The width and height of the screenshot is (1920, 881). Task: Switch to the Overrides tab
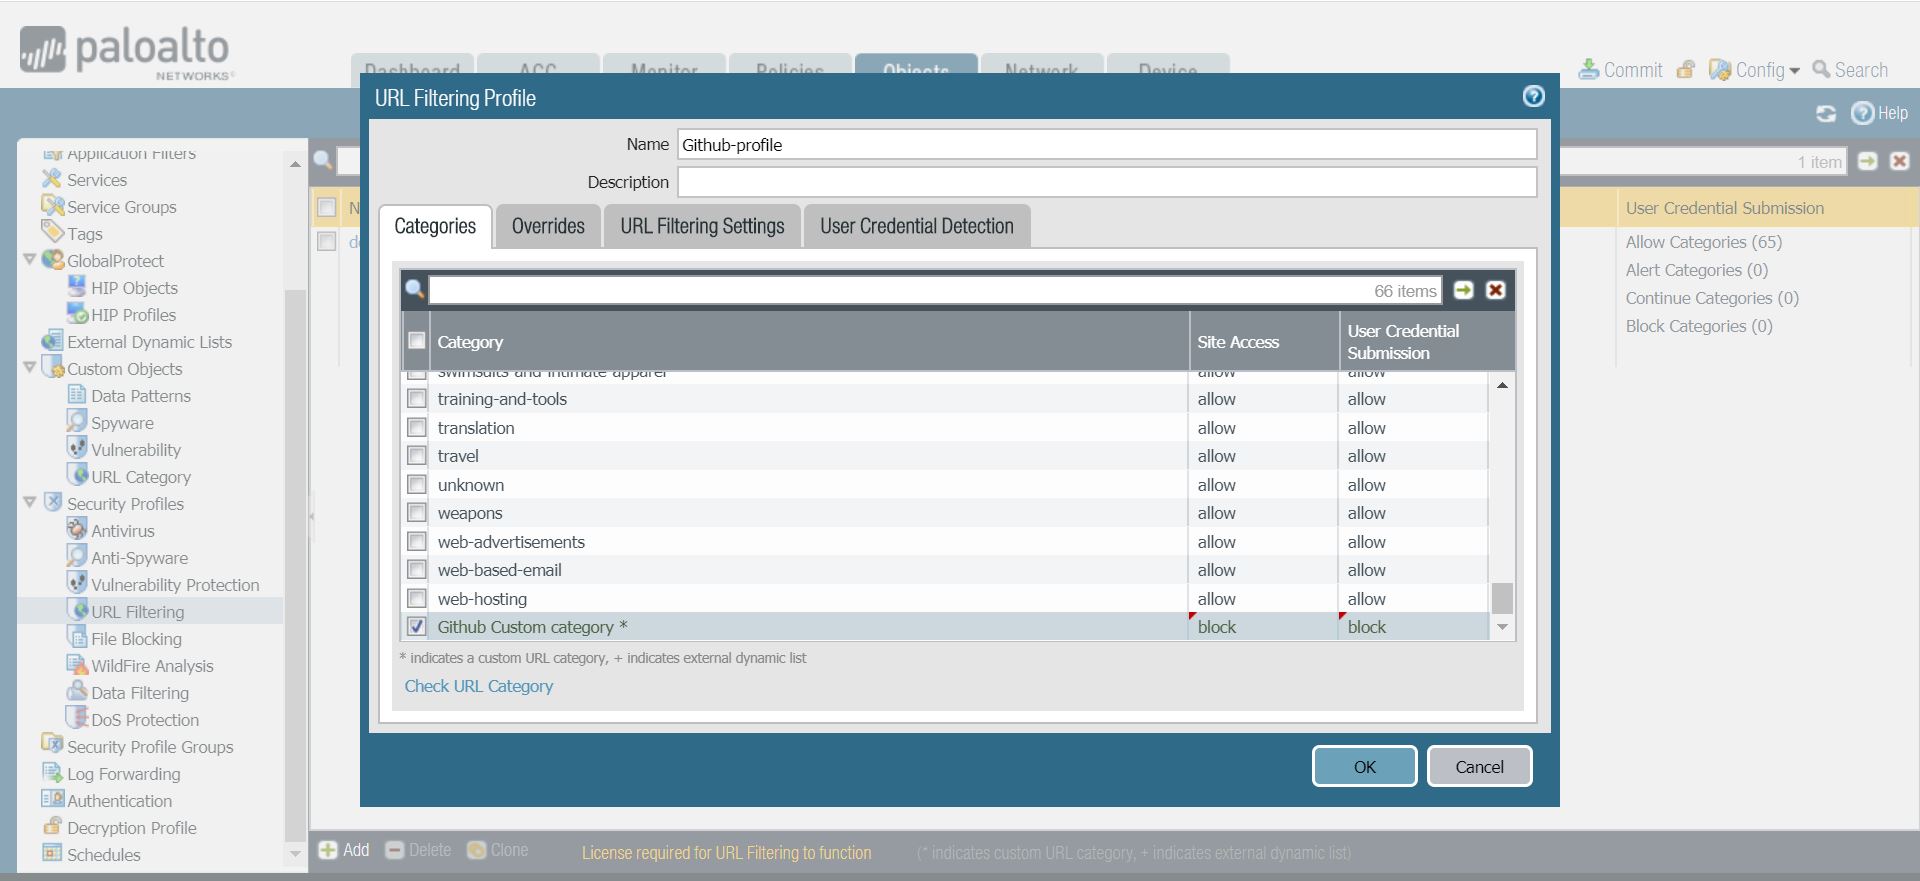[x=548, y=227]
